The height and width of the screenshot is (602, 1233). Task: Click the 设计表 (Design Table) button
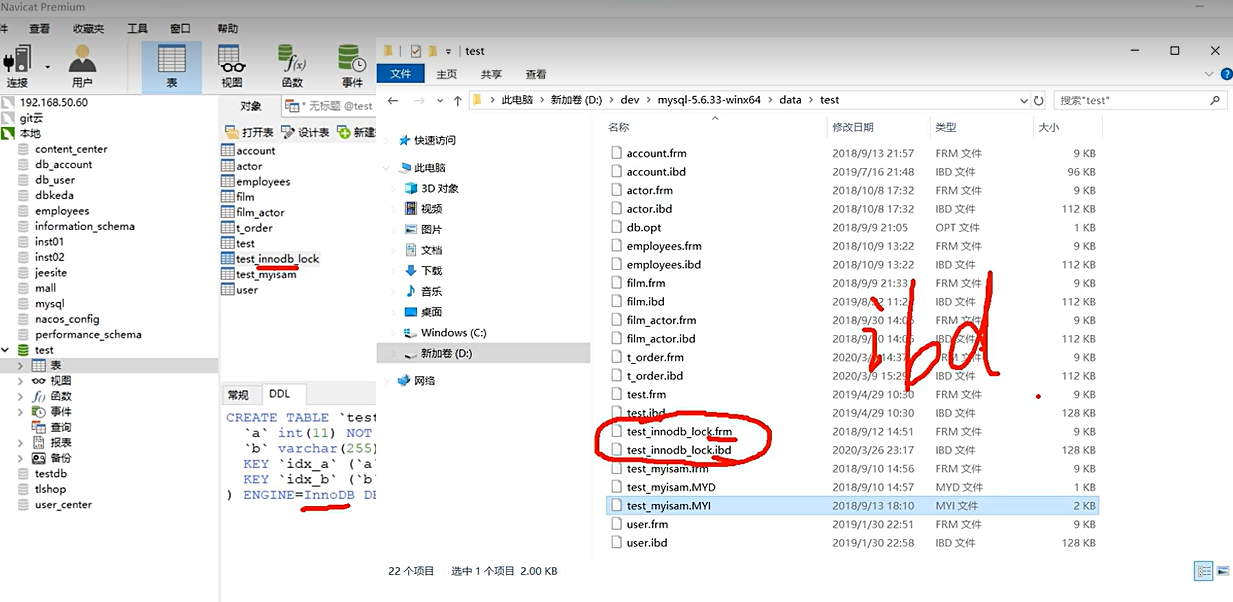305,132
